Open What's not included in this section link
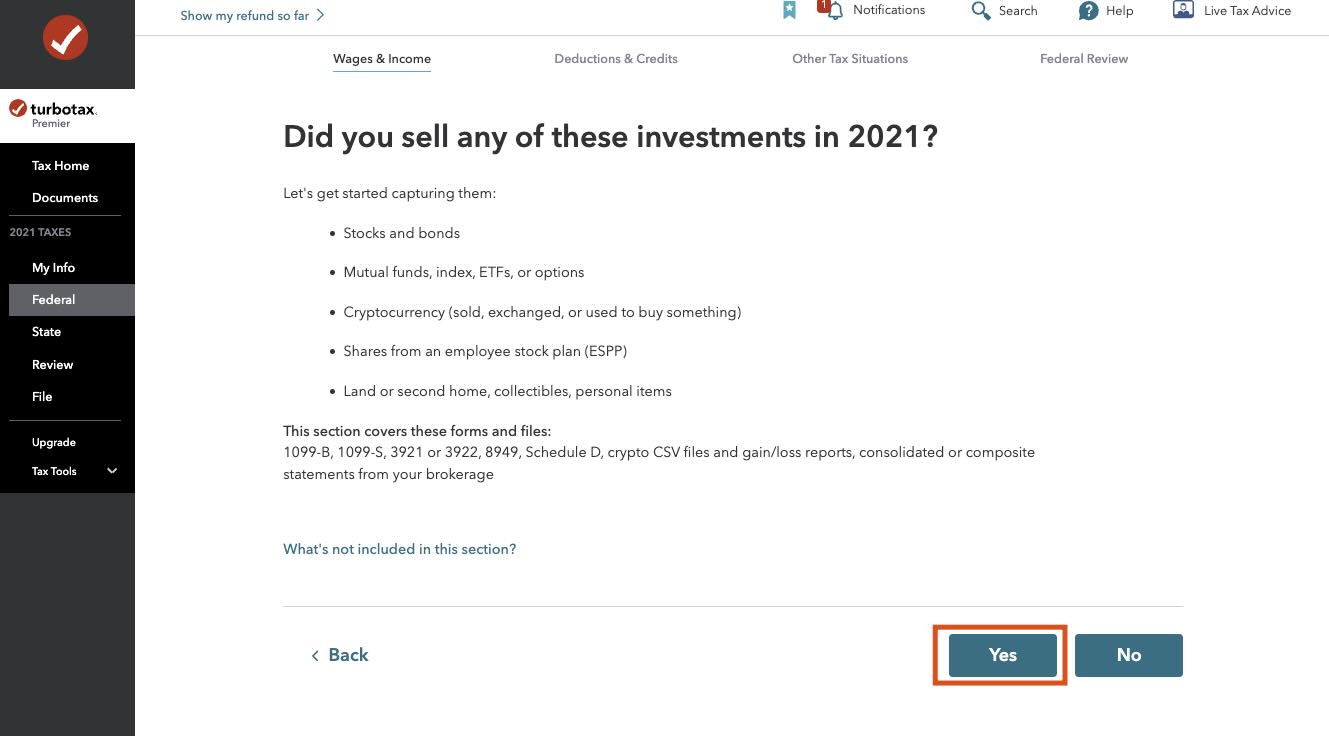This screenshot has width=1329, height=736. 400,549
